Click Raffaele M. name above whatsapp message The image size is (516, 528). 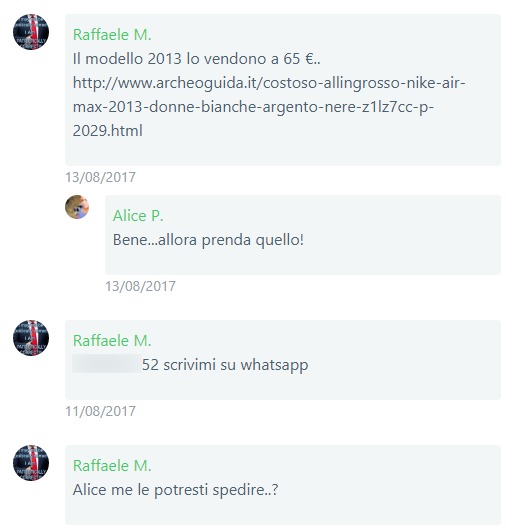click(x=112, y=340)
